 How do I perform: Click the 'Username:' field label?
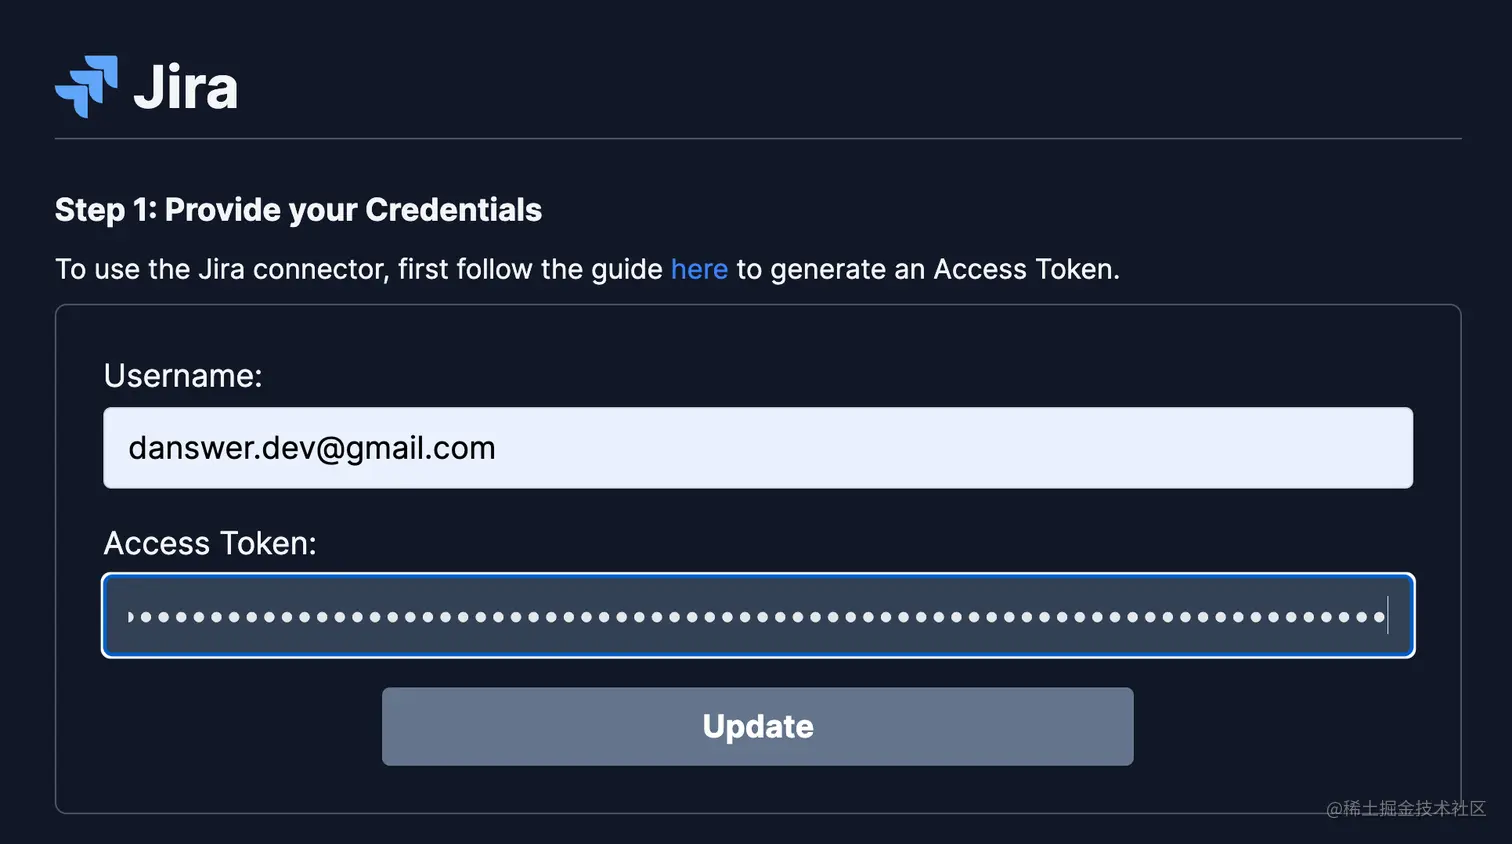183,376
